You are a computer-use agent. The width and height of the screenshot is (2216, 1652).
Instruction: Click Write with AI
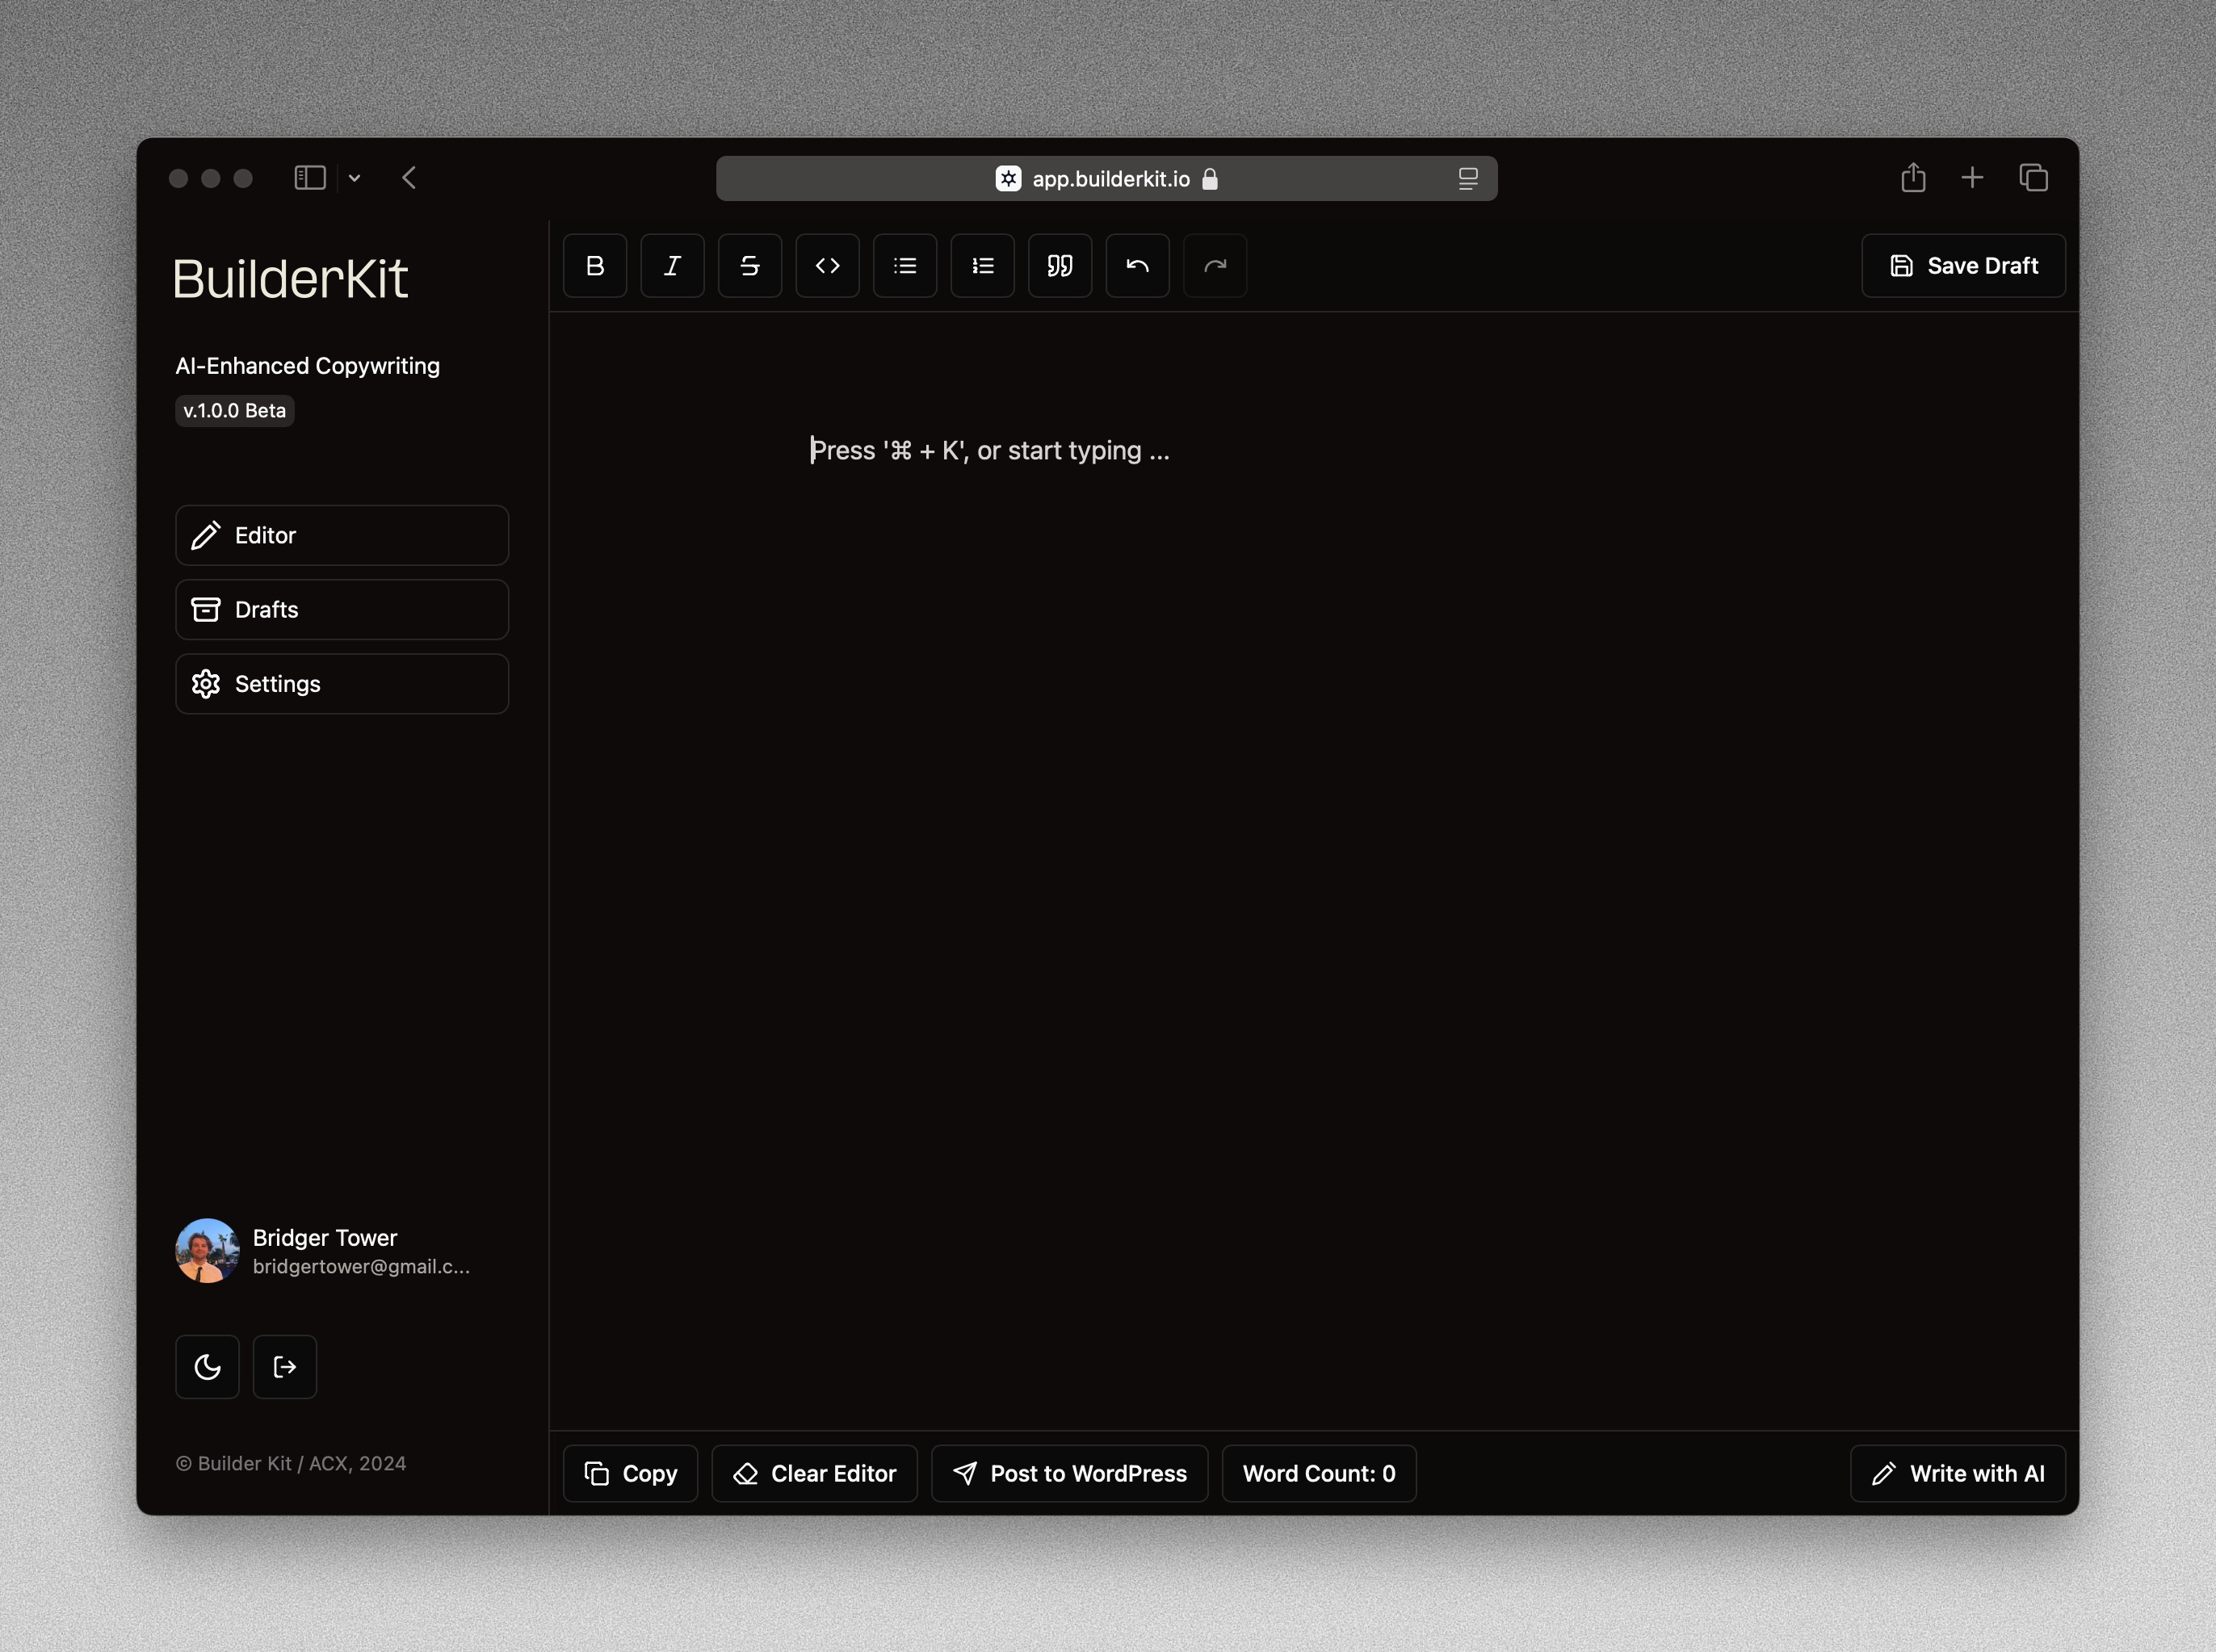point(1957,1474)
